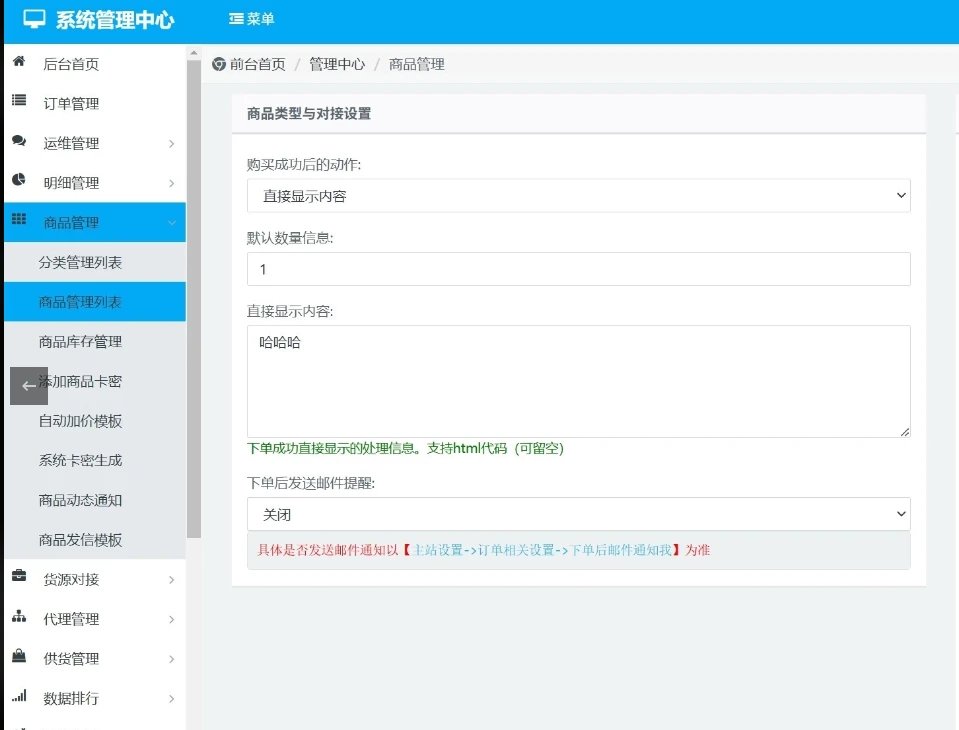Select 商品库存管理 submenu item
The image size is (959, 730).
95,342
